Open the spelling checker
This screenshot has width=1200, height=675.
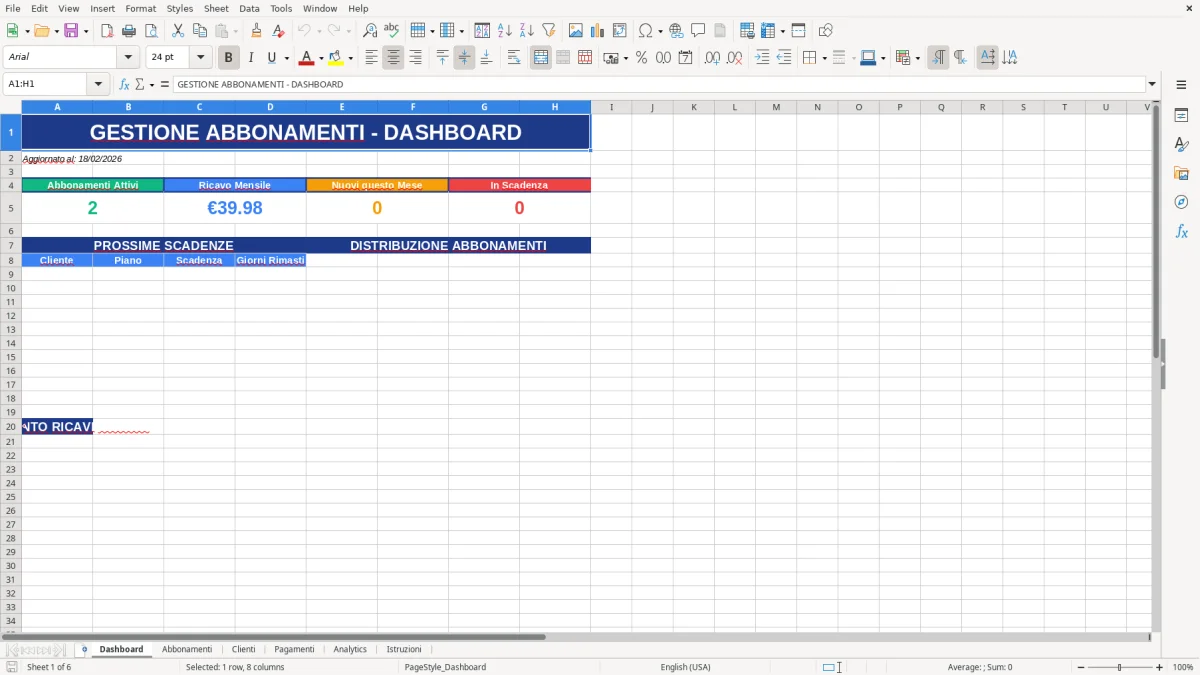[x=391, y=30]
